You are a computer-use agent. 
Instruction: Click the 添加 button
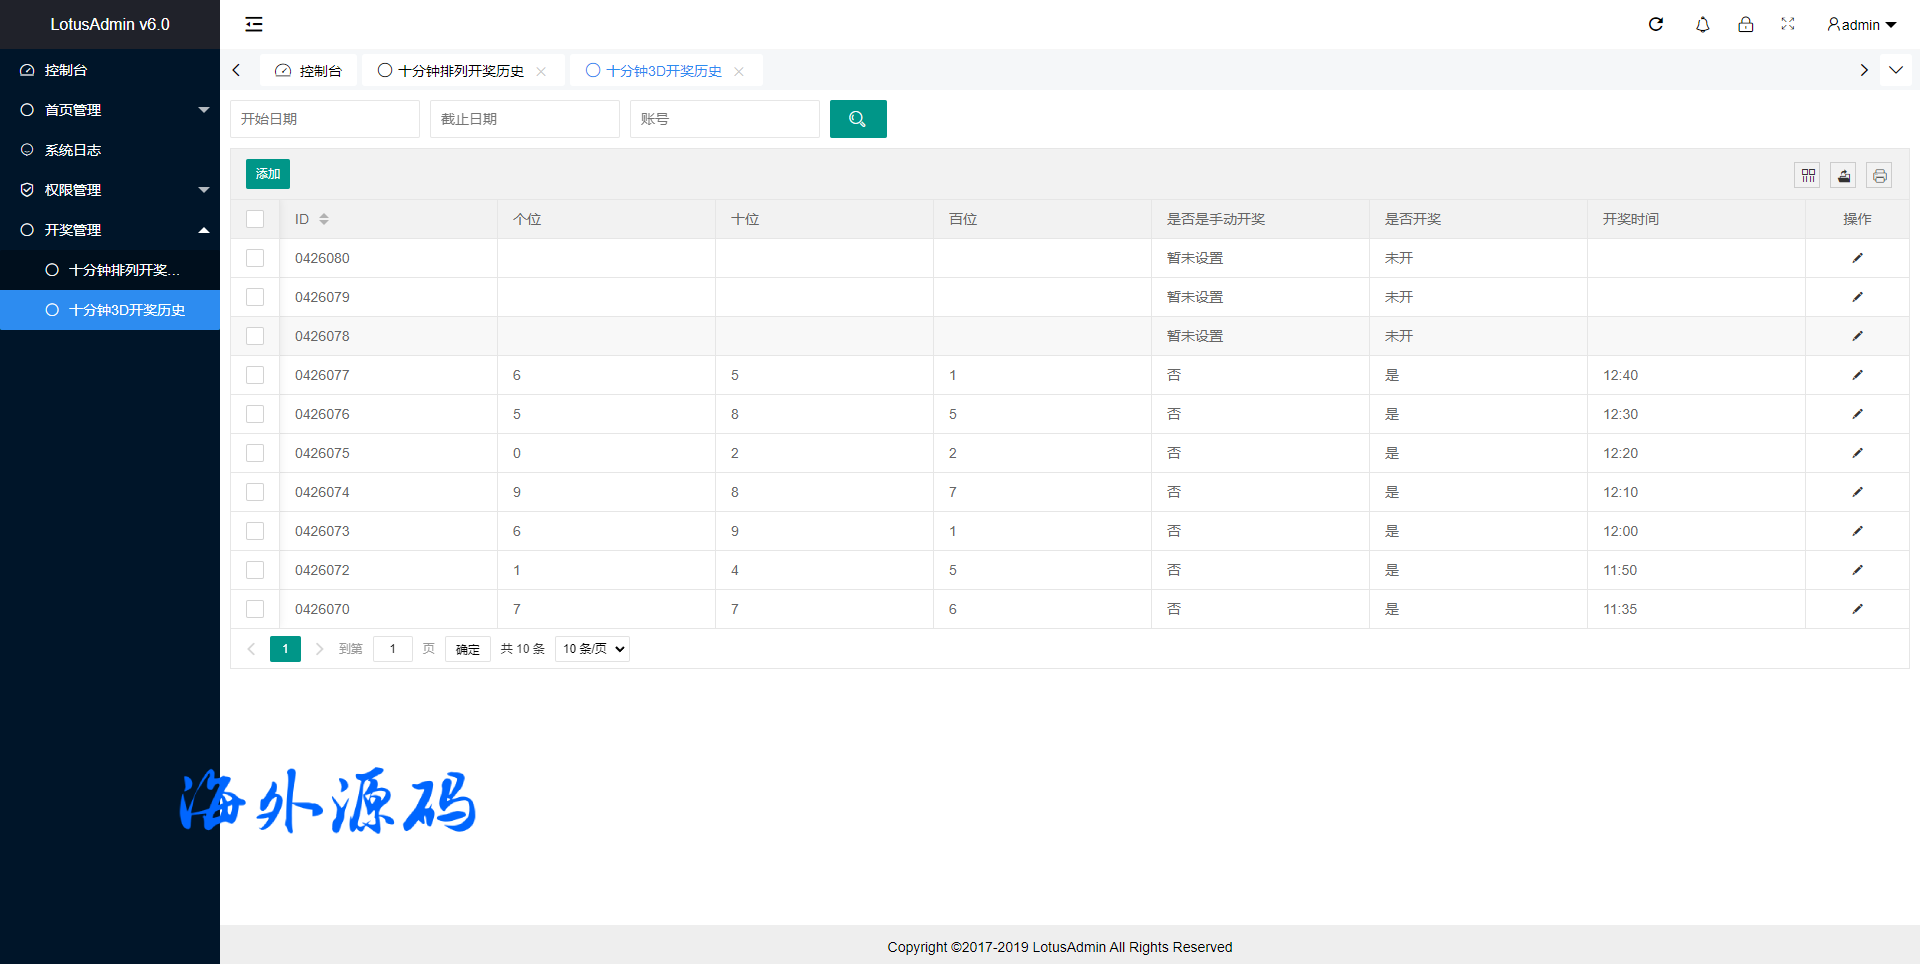pyautogui.click(x=268, y=174)
